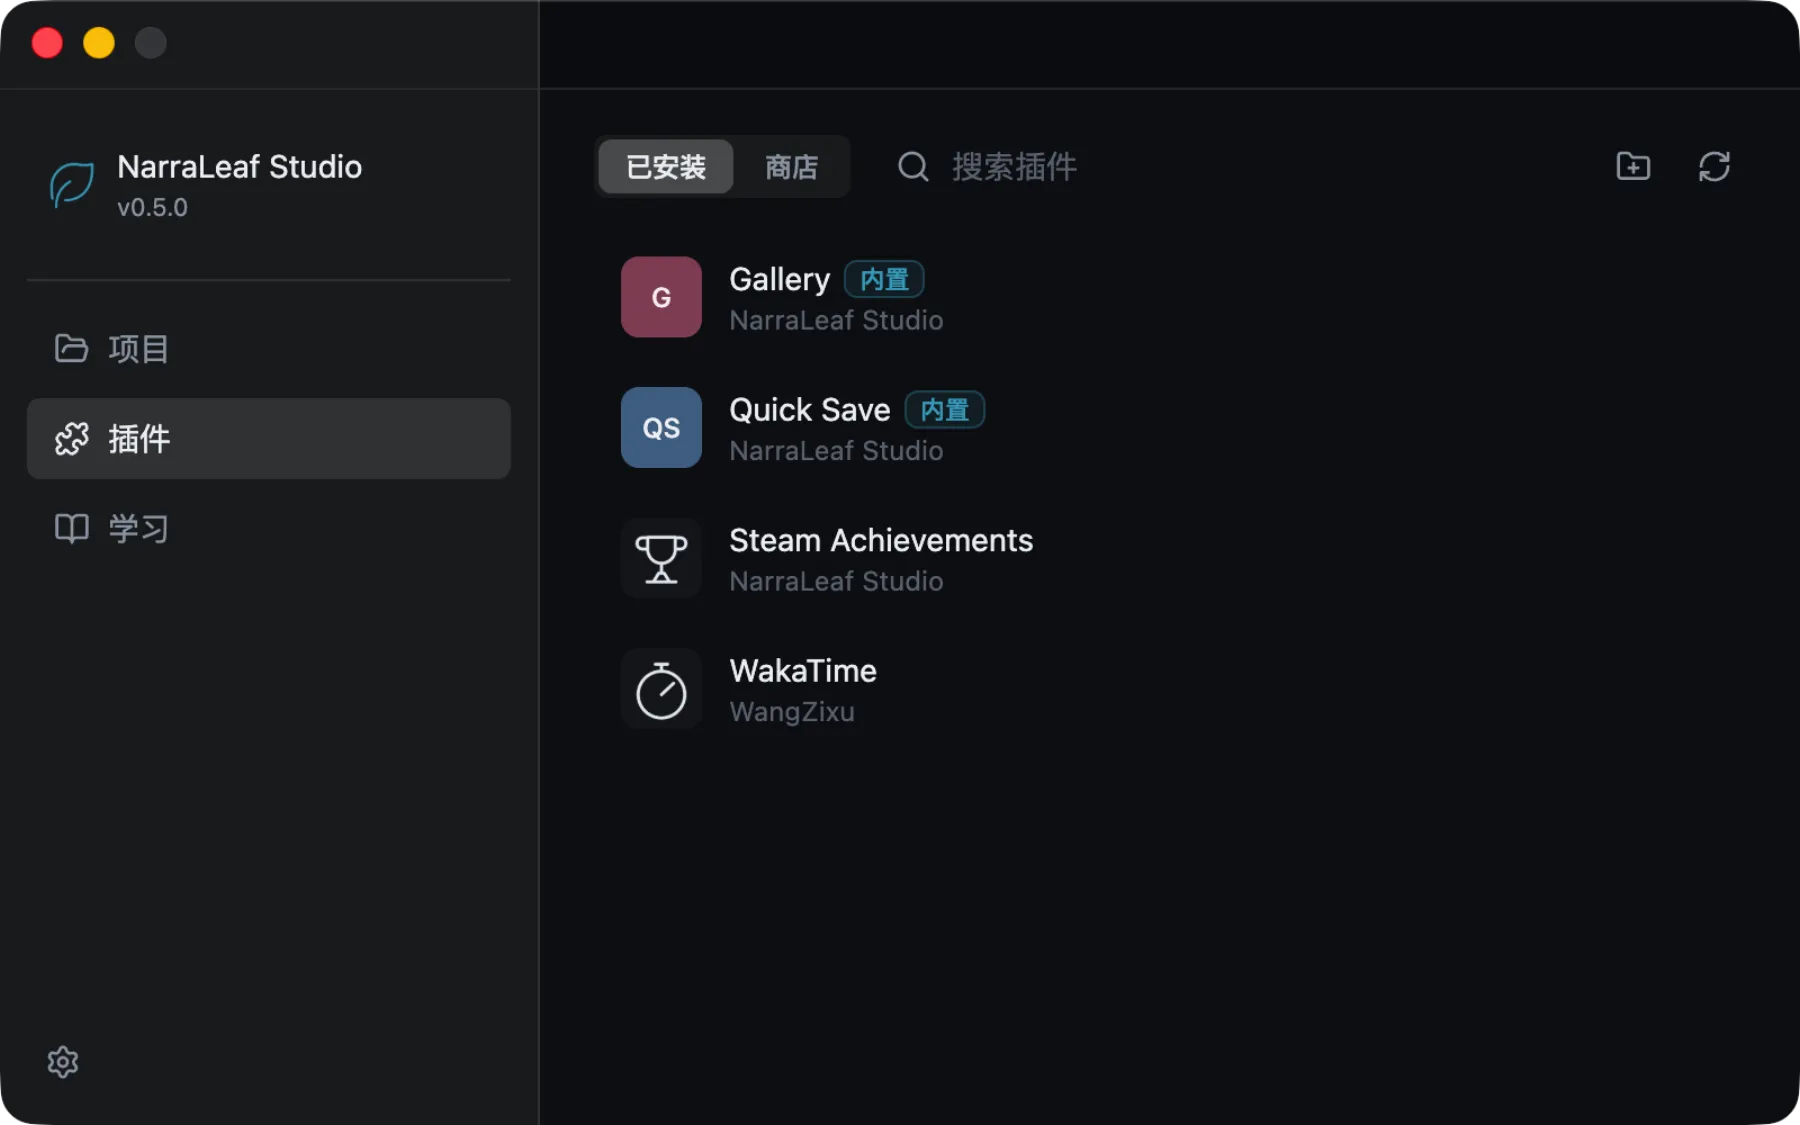Minimize the window with yellow button
Image resolution: width=1800 pixels, height=1125 pixels.
click(99, 43)
